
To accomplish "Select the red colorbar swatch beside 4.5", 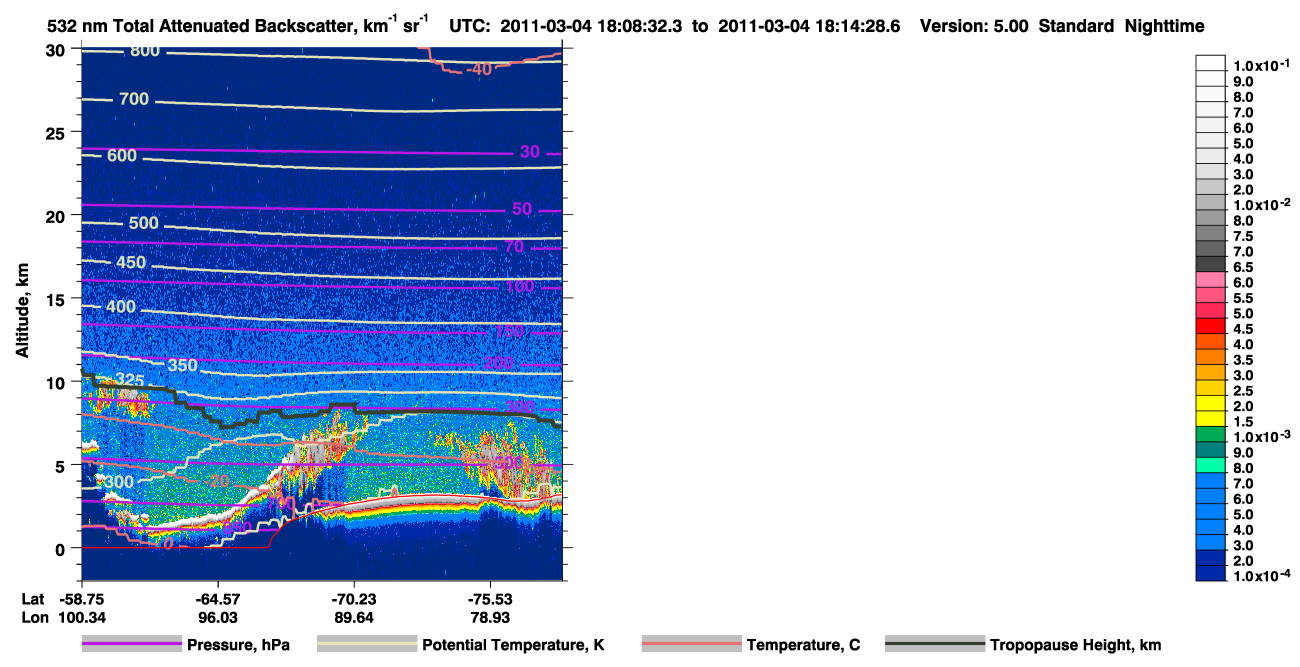I will pos(1211,327).
